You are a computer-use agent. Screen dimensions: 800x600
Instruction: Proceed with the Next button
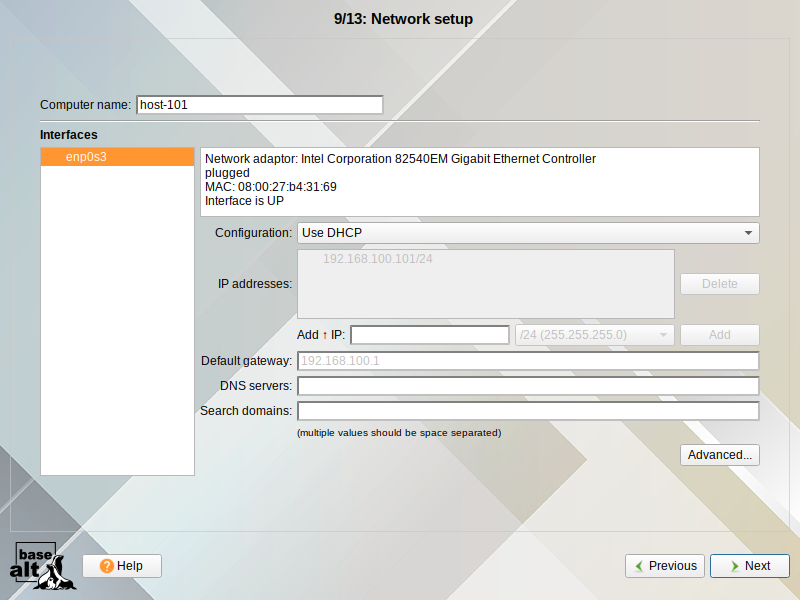(749, 566)
